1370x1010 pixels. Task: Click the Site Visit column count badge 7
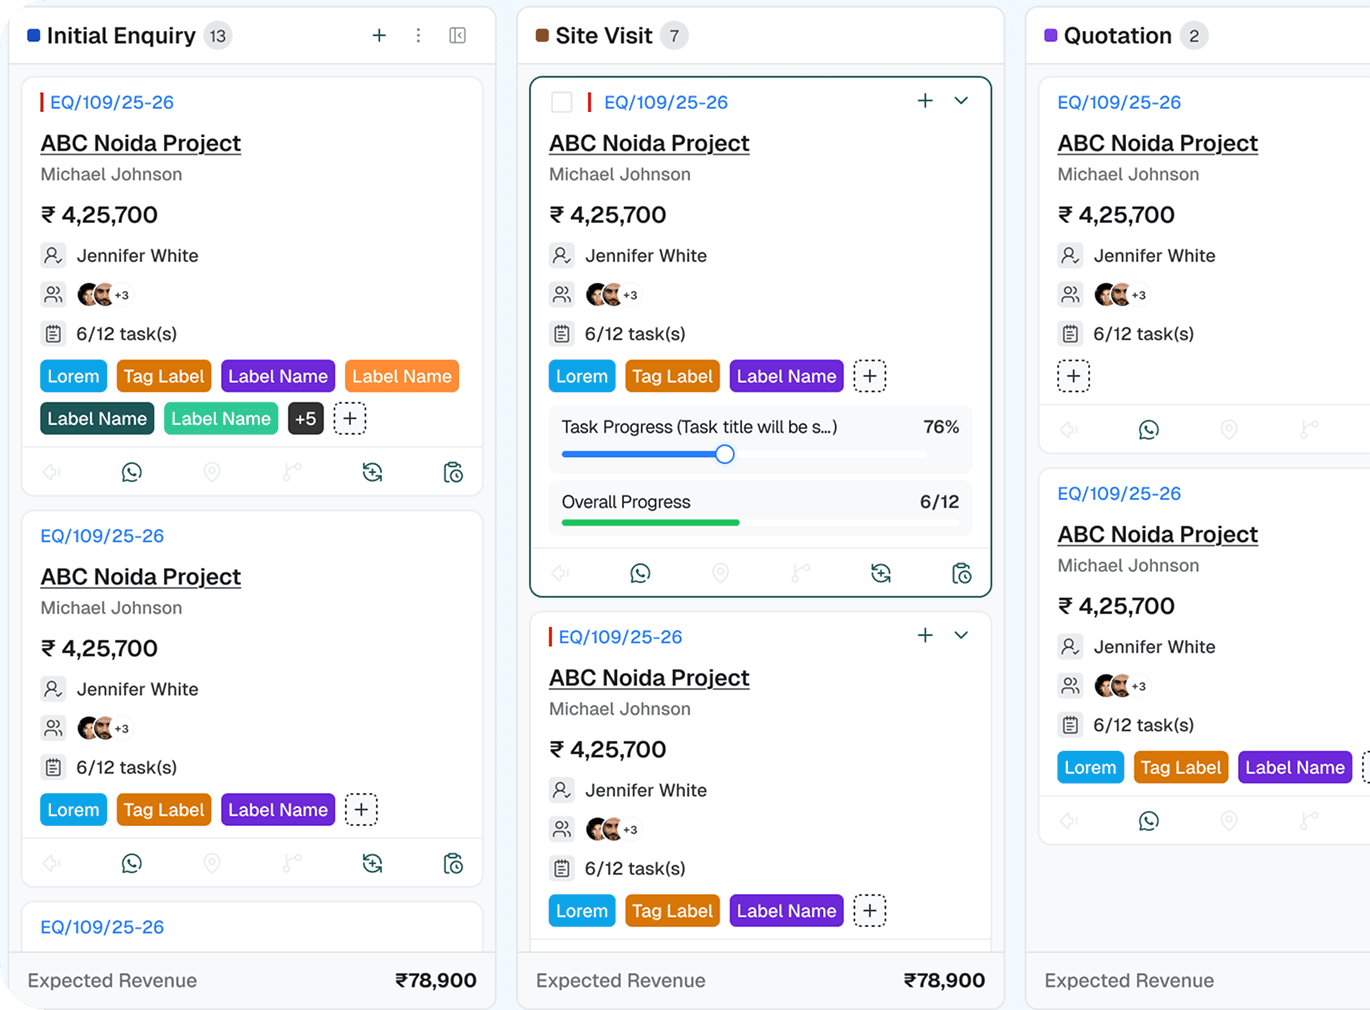click(x=675, y=36)
